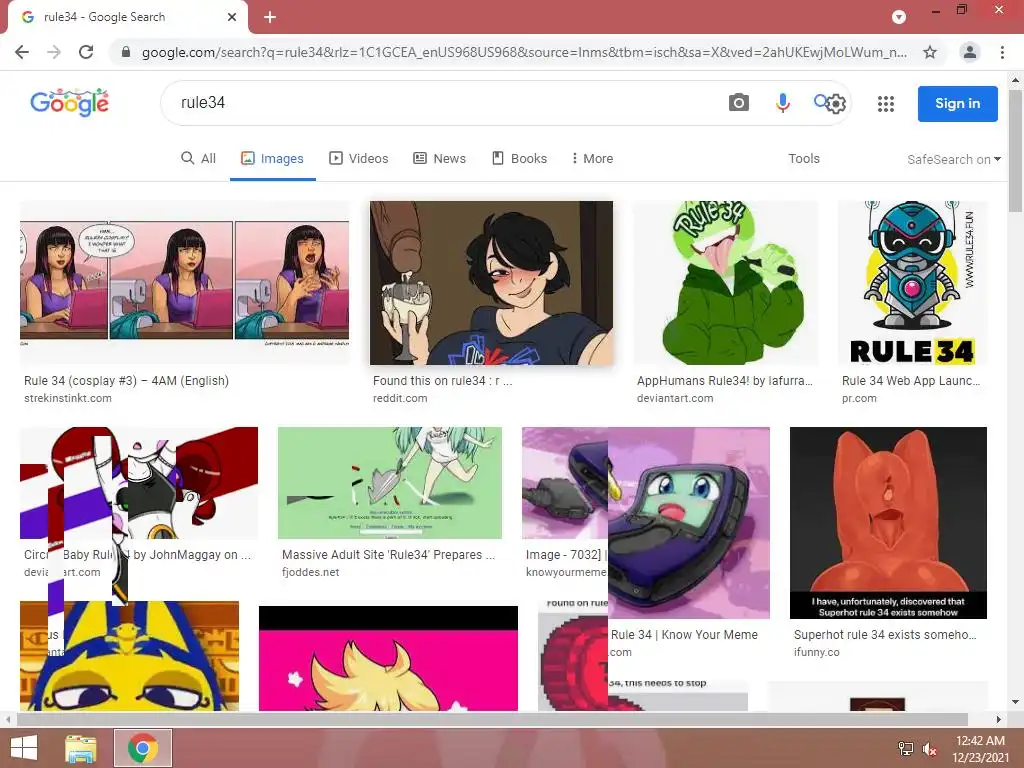The width and height of the screenshot is (1024, 768).
Task: Click the magnifier-gear search icon
Action: click(829, 103)
